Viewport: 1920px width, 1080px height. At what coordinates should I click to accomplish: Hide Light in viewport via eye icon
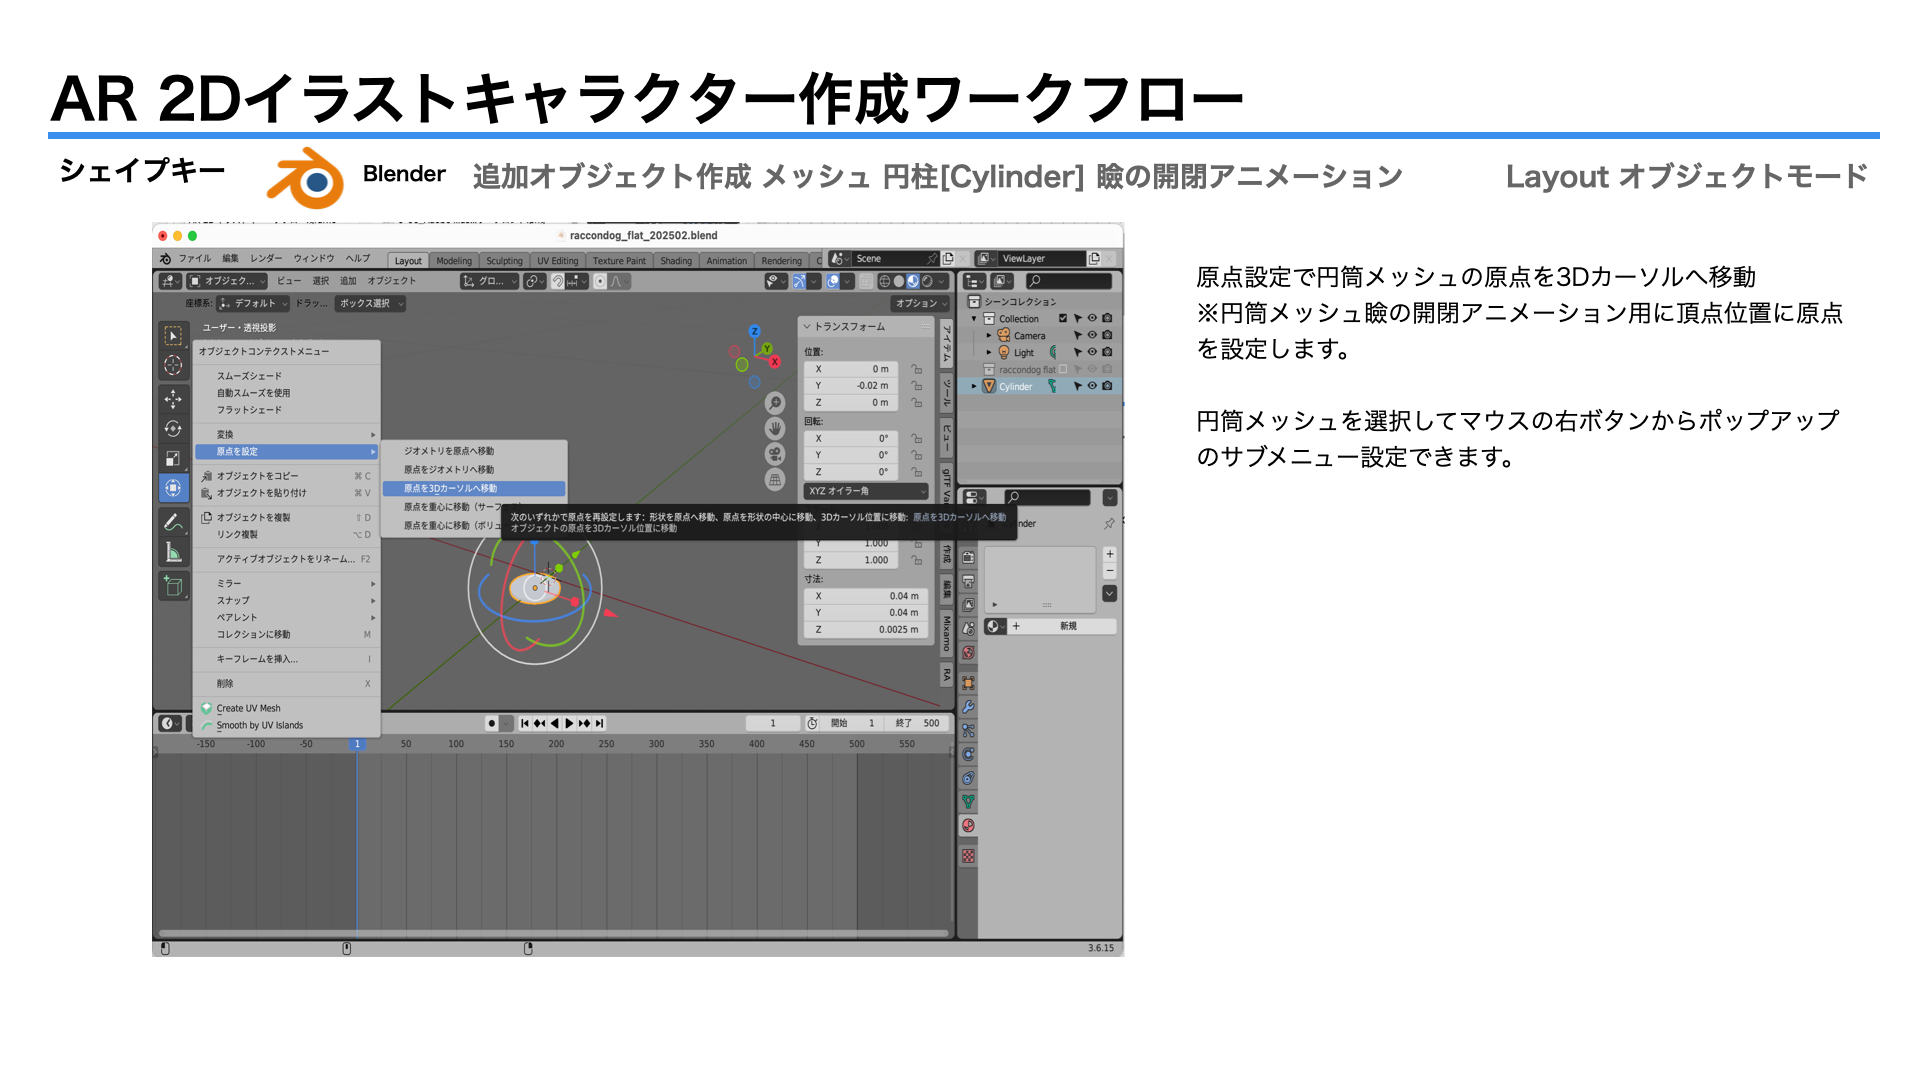[1092, 352]
